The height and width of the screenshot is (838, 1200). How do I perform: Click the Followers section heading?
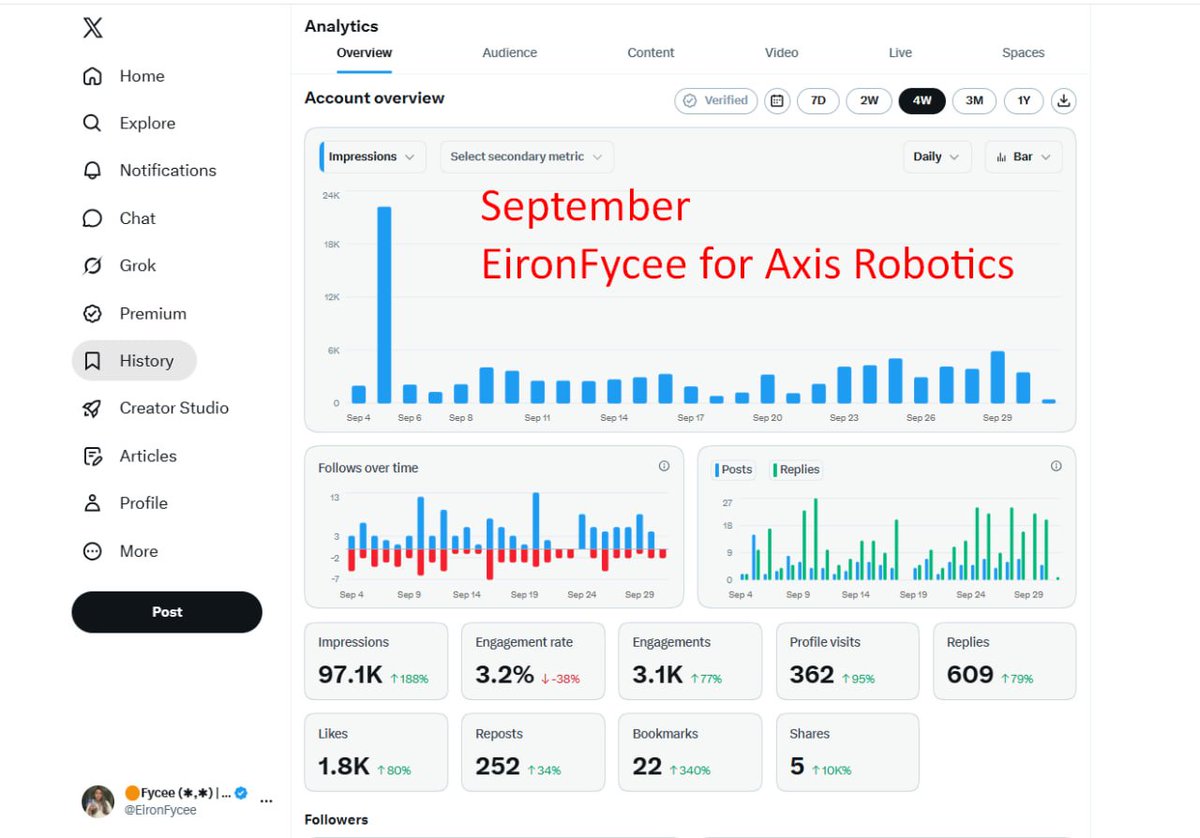336,819
